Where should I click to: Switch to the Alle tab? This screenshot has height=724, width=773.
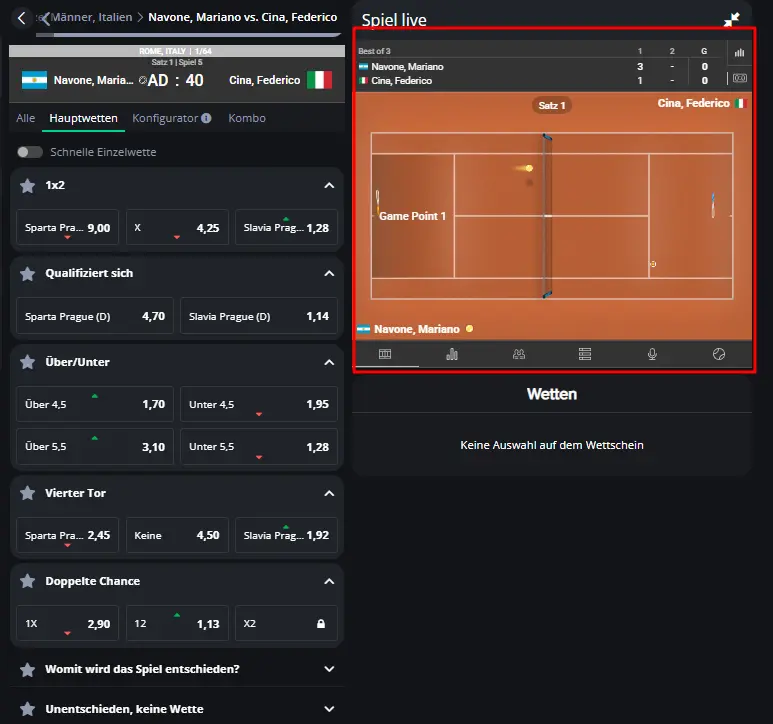[x=26, y=118]
